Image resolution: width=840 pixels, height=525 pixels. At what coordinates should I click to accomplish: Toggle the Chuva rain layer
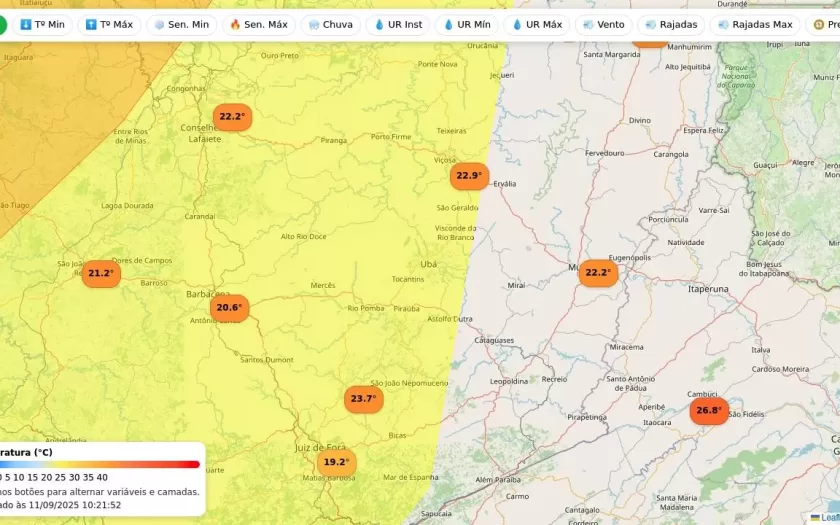331,24
